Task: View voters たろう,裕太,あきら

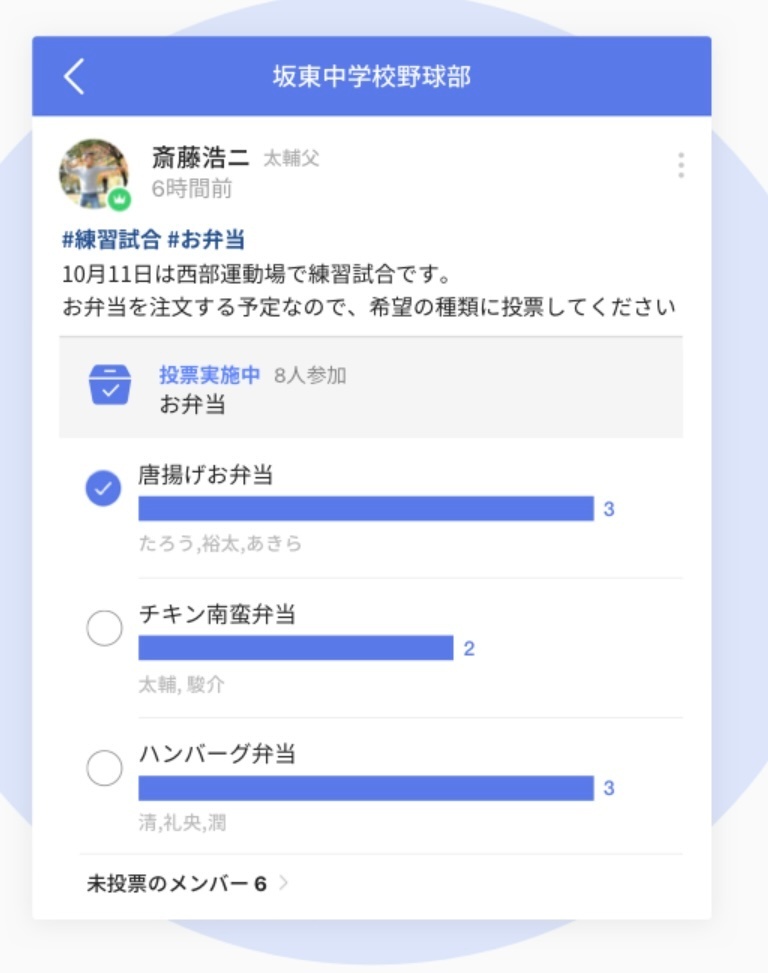Action: coord(220,544)
